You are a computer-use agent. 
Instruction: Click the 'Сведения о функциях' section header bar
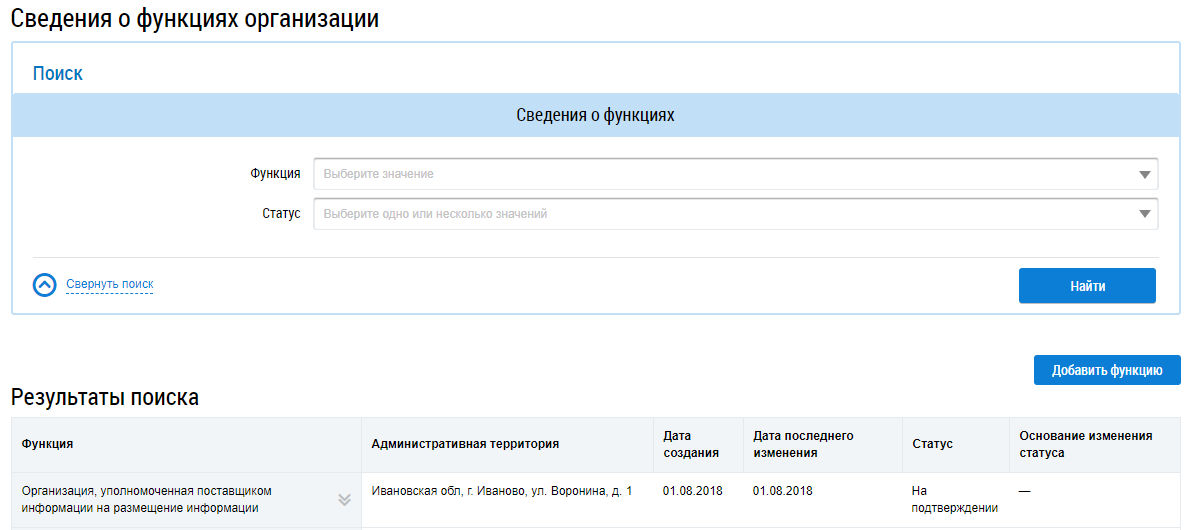pos(595,116)
